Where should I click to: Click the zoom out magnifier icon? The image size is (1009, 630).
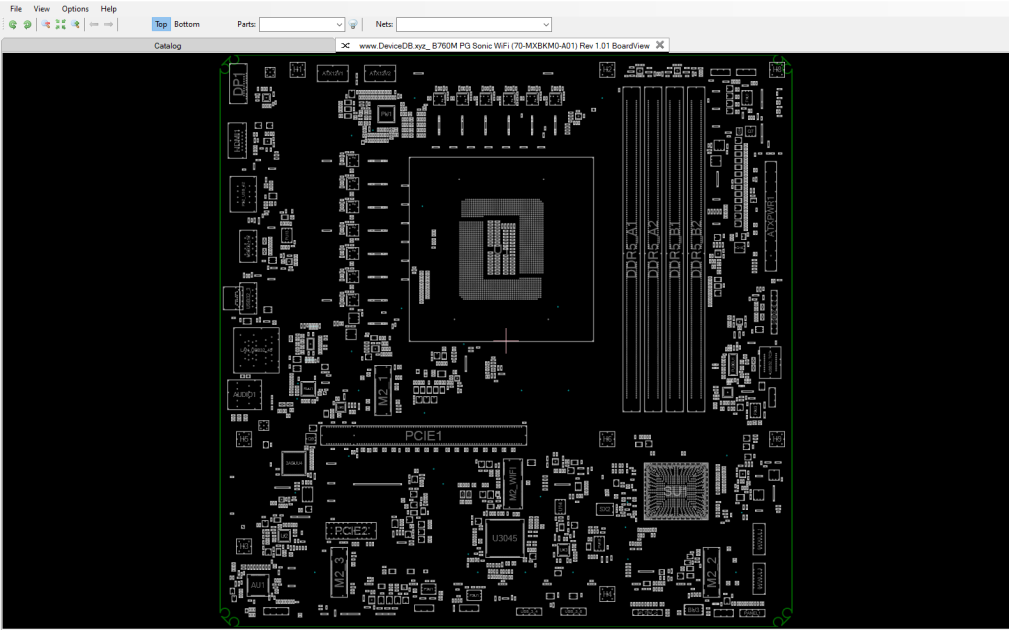click(x=46, y=24)
